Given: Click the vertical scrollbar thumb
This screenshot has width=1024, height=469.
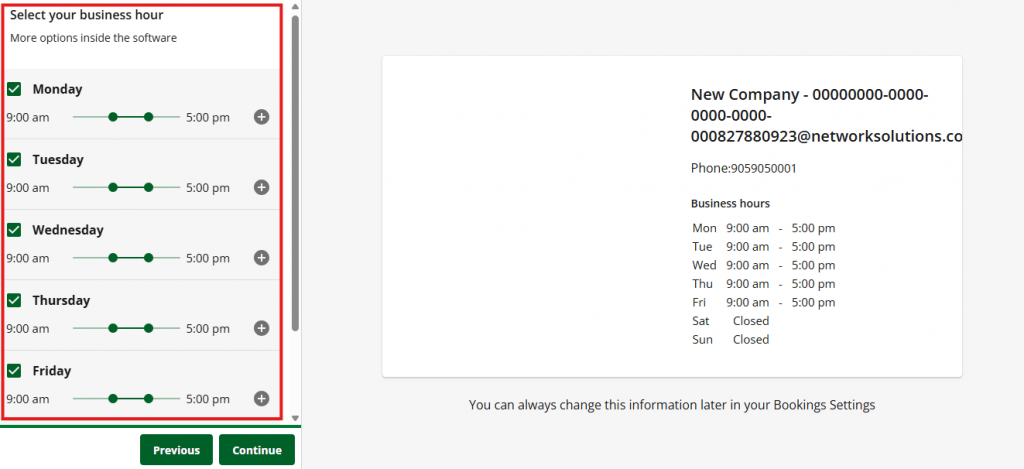Looking at the screenshot, I should coord(295,170).
